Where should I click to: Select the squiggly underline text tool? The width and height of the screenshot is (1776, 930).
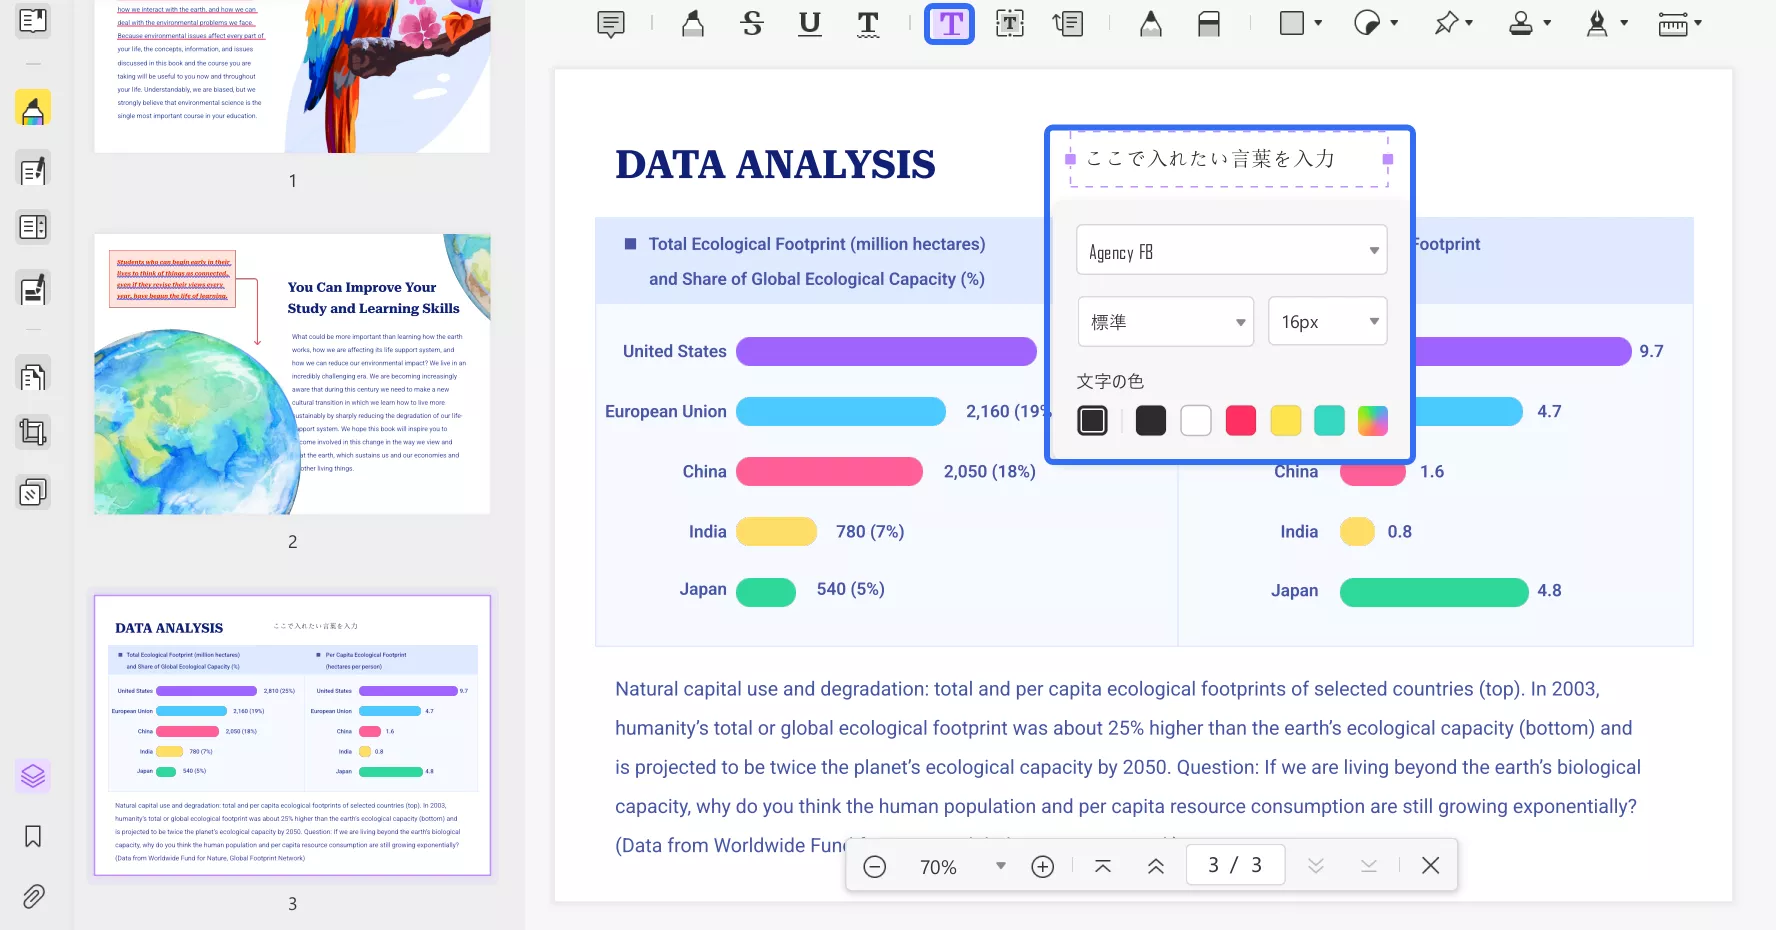coord(868,24)
